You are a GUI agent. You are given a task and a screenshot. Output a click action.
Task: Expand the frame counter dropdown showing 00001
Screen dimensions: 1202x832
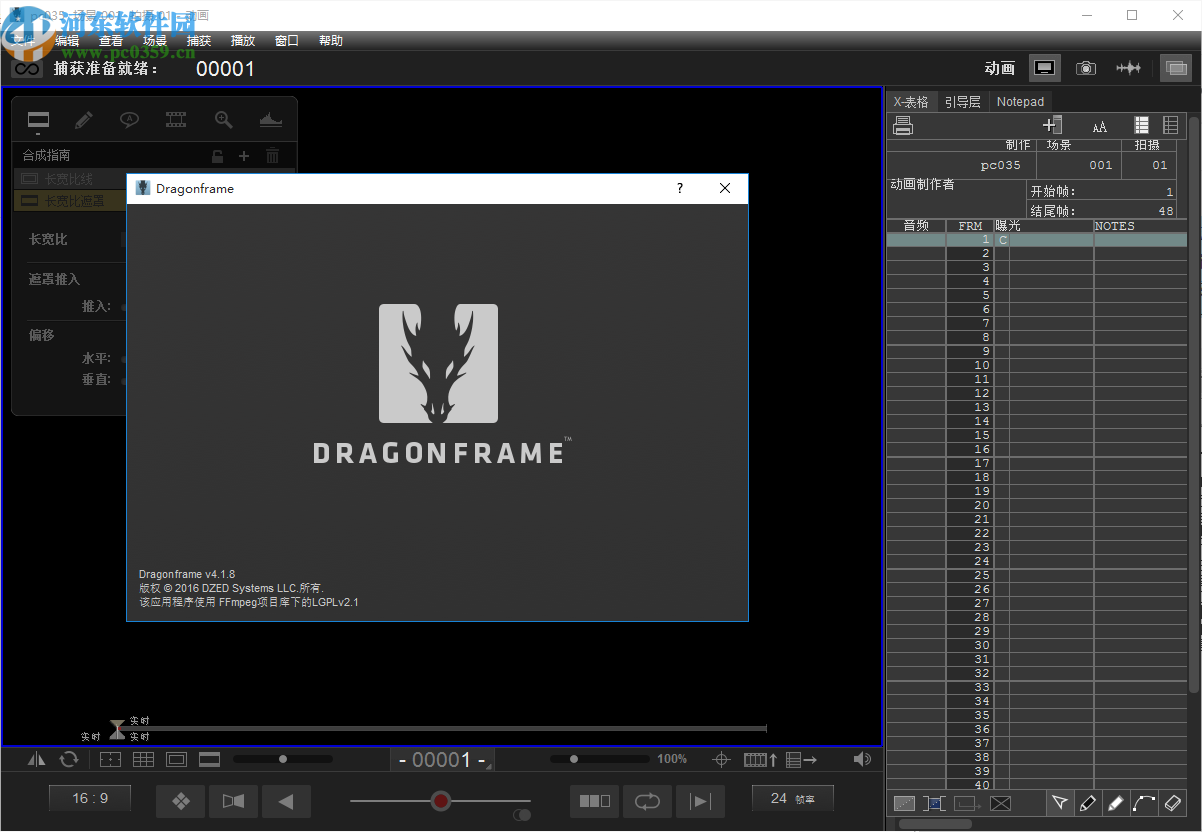[x=442, y=759]
